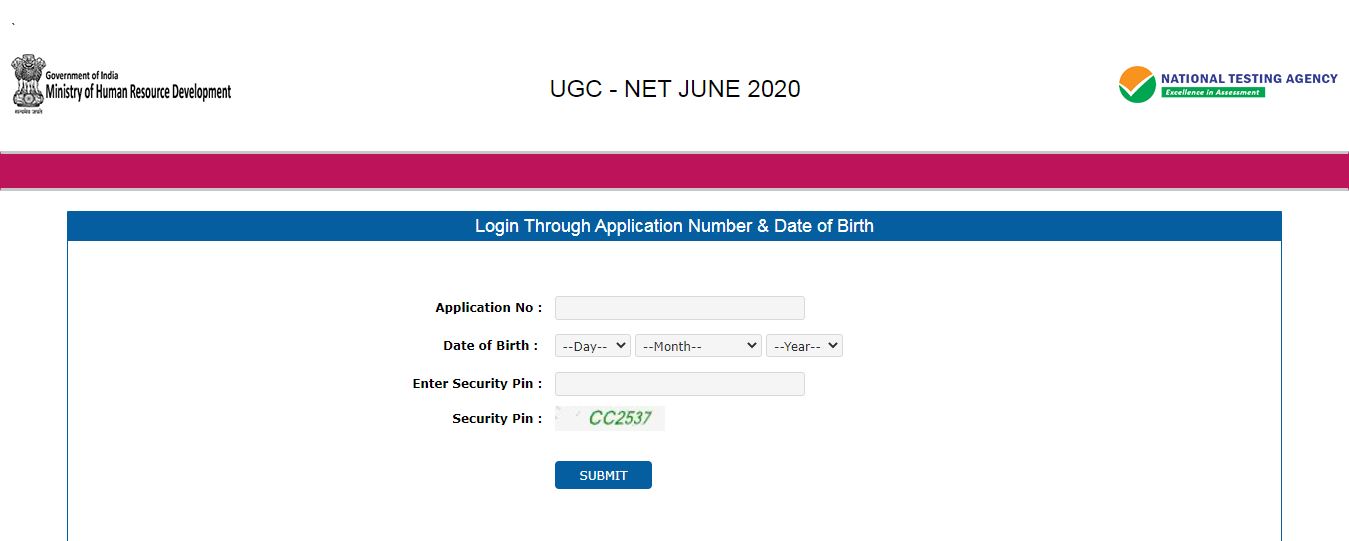Click the National Testing Agency title text
1349x541 pixels.
1249,78
